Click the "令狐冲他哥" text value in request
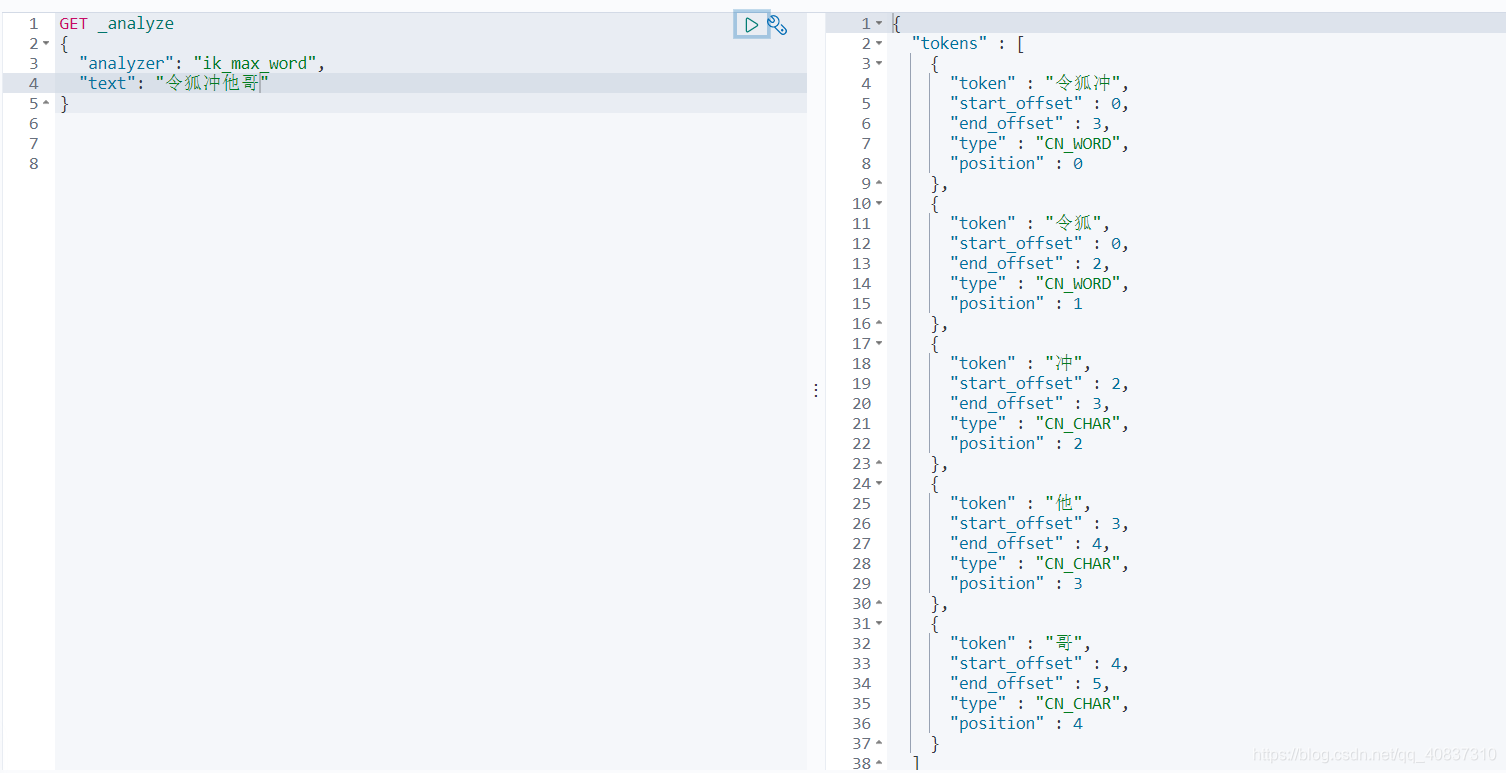 (x=212, y=84)
